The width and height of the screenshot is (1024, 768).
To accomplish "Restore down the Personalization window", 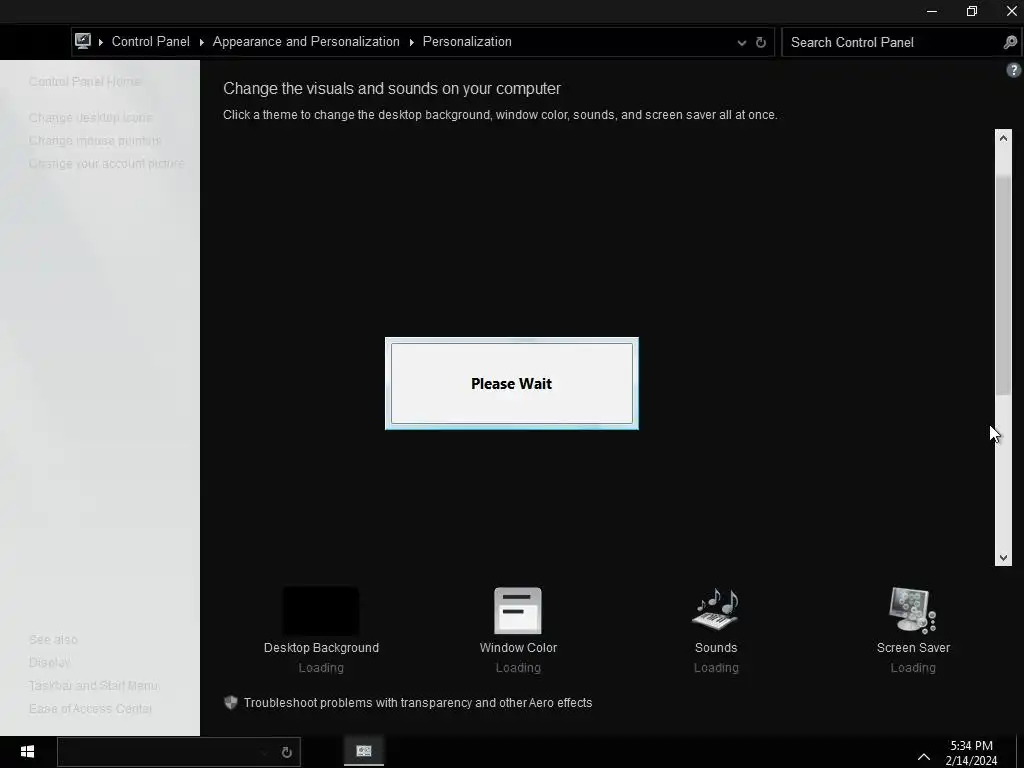I will click(972, 11).
